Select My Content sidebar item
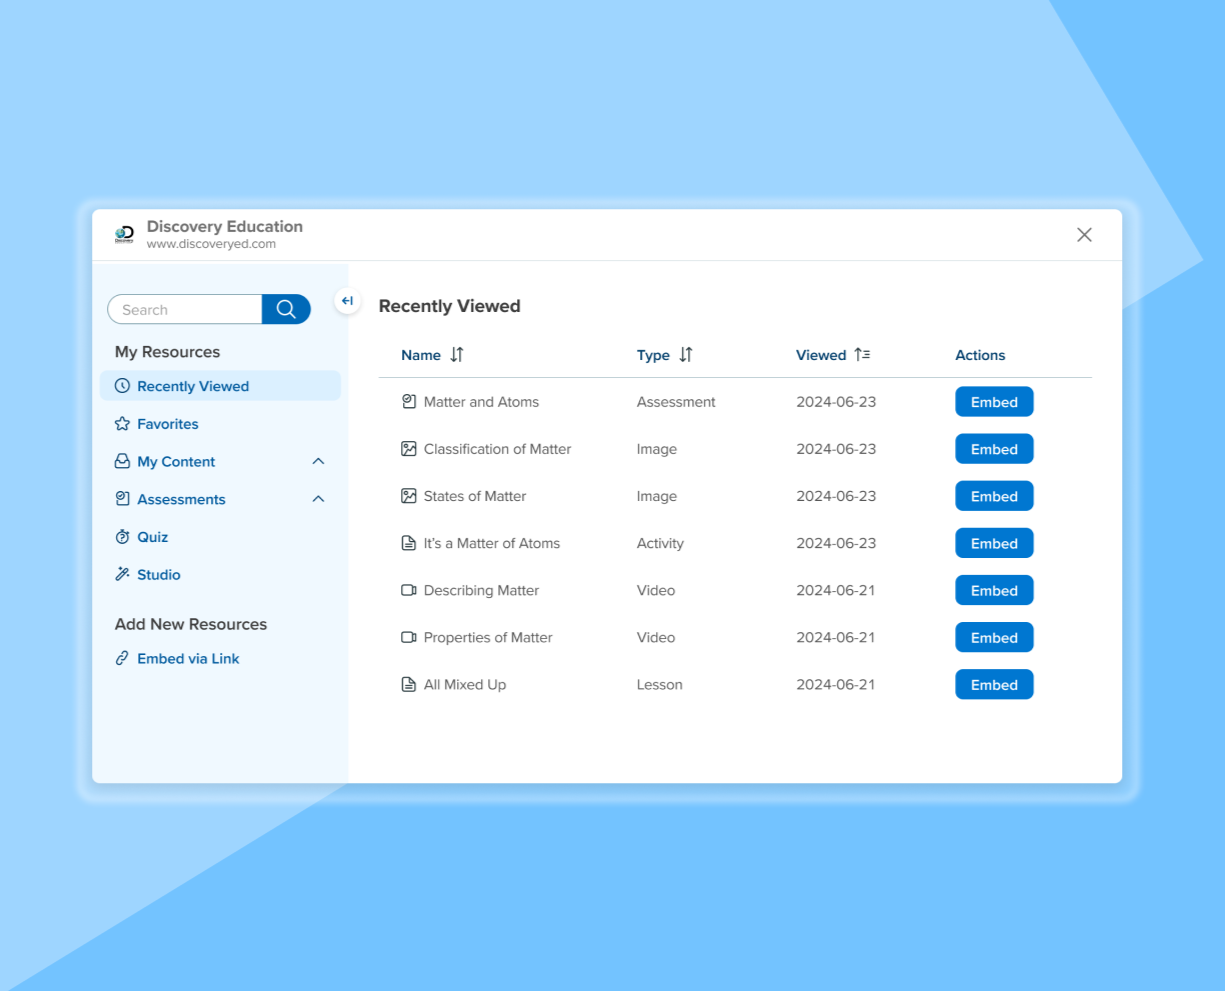1225x991 pixels. pyautogui.click(x=176, y=462)
